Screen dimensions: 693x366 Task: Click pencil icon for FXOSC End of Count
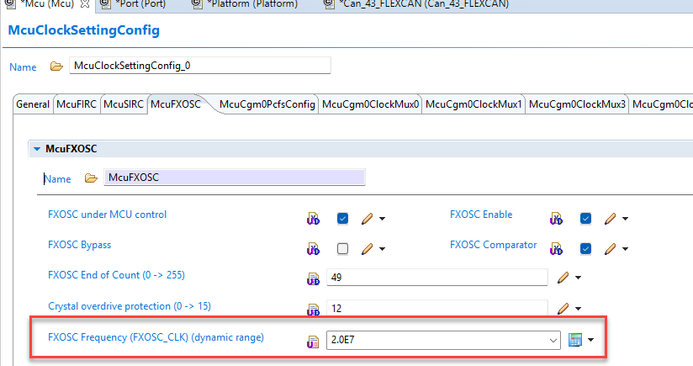pyautogui.click(x=563, y=278)
